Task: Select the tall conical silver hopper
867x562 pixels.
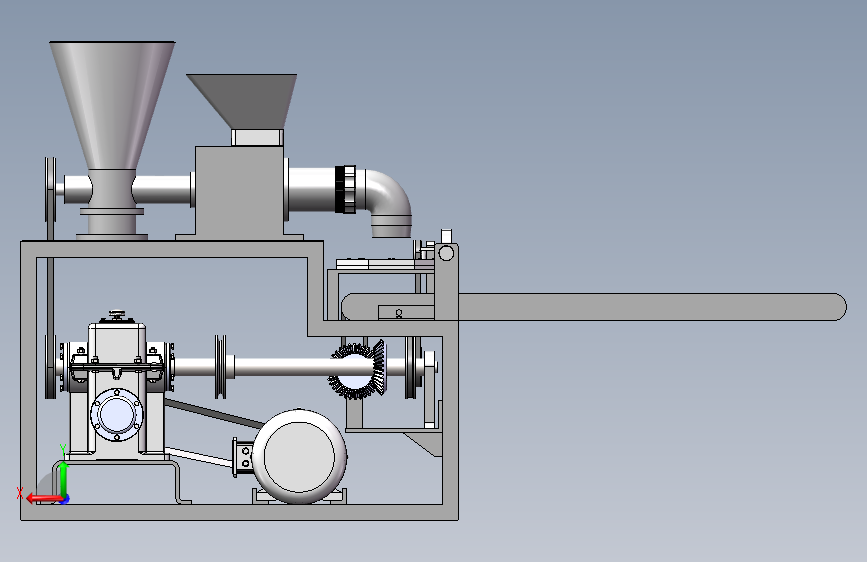Action: point(112,105)
